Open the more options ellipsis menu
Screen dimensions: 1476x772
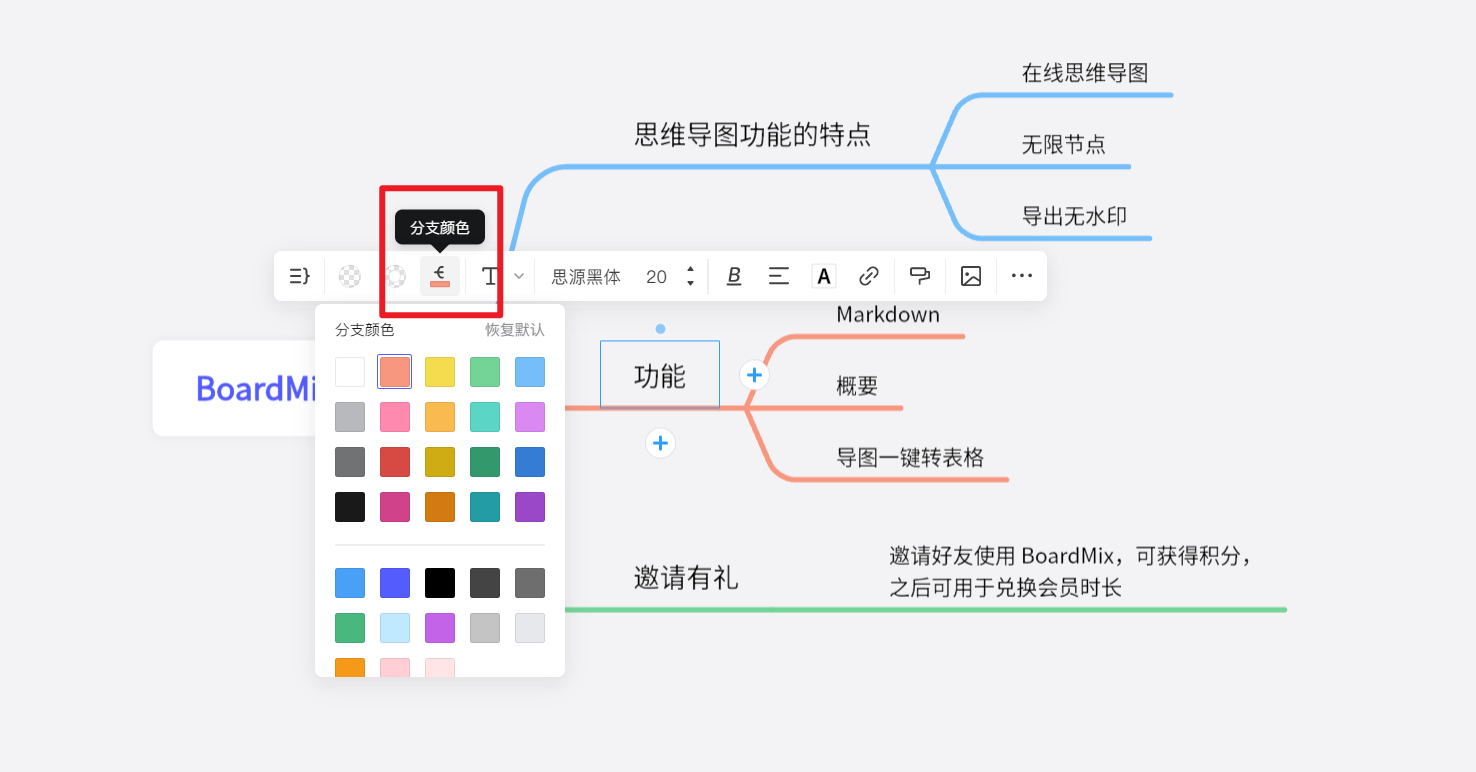point(1022,276)
